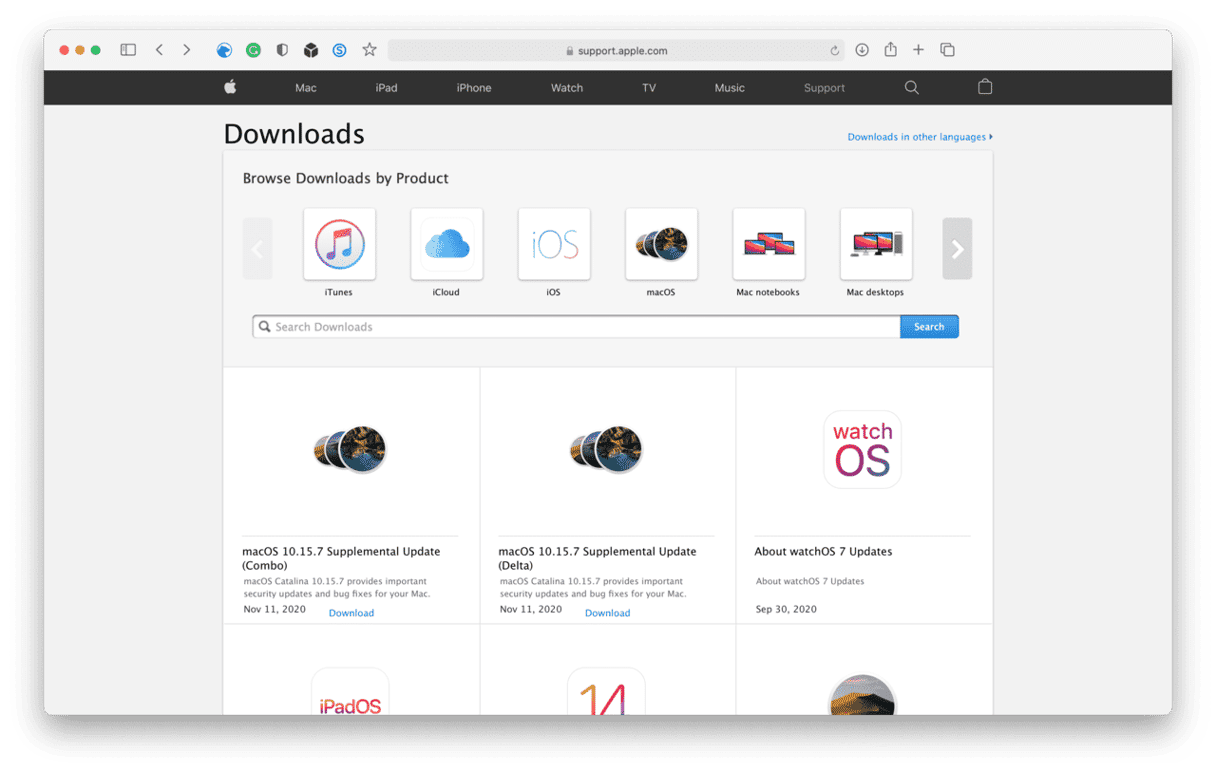Select the Delta update's Nov 11, 2020 date
The width and height of the screenshot is (1216, 773).
pyautogui.click(x=530, y=609)
